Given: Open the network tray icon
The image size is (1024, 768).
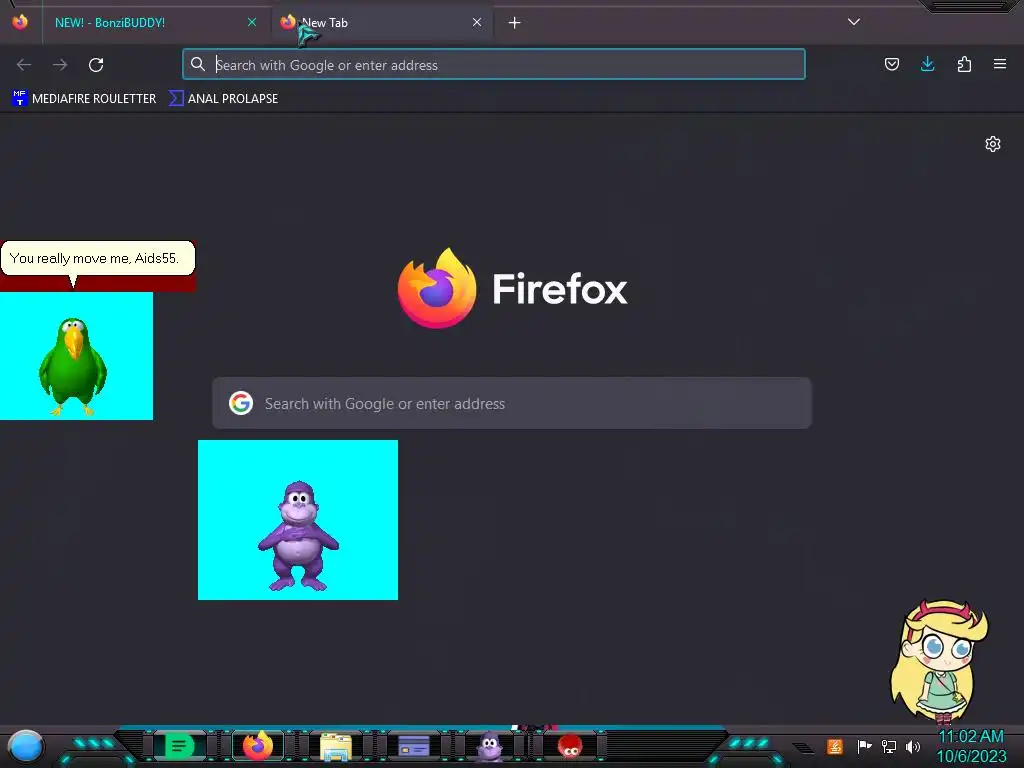Looking at the screenshot, I should (x=888, y=746).
